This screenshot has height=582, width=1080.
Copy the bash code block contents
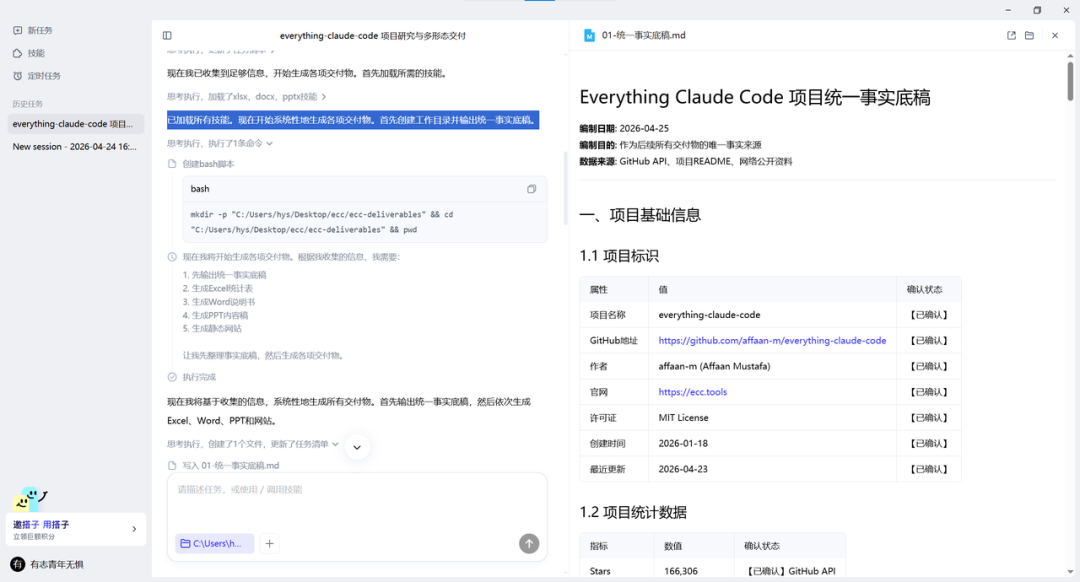click(x=532, y=189)
